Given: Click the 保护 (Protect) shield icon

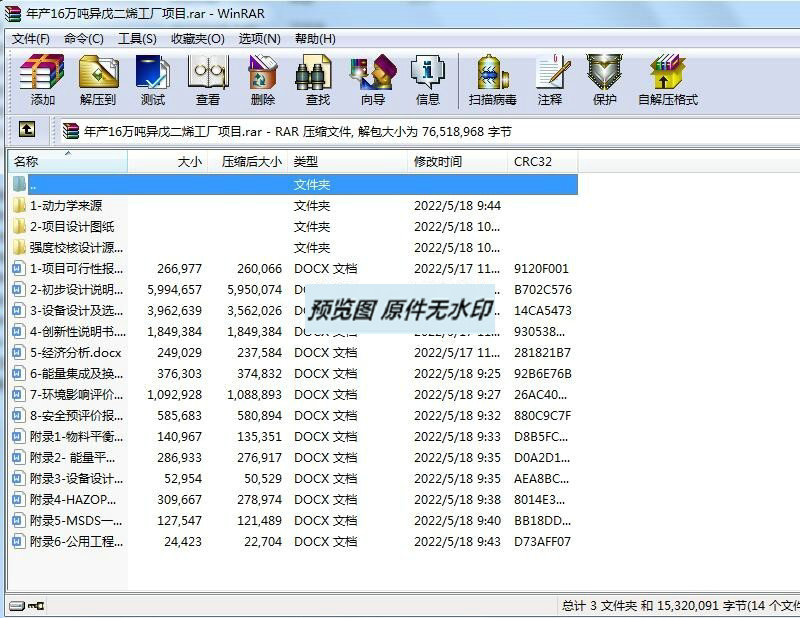Looking at the screenshot, I should [605, 80].
